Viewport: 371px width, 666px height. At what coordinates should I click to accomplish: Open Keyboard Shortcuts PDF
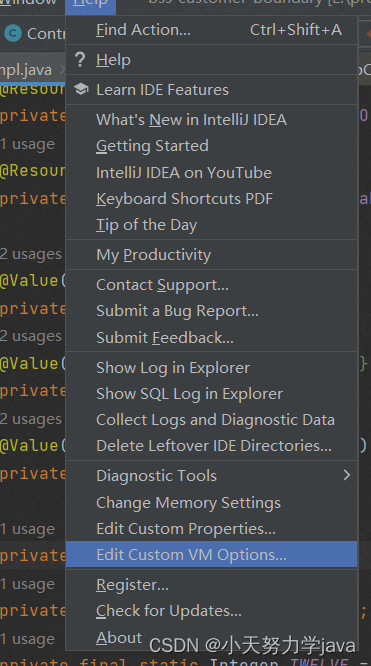pos(212,198)
